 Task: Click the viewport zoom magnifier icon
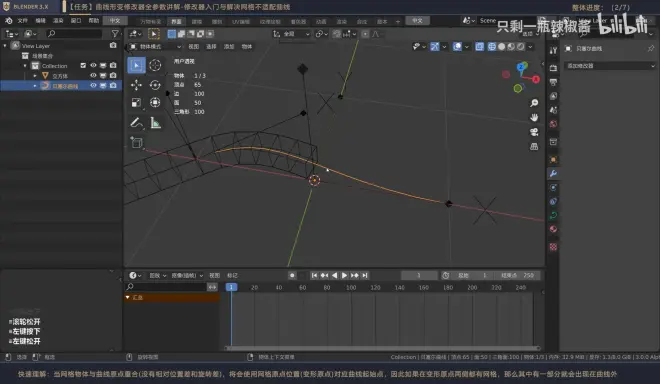coord(534,103)
